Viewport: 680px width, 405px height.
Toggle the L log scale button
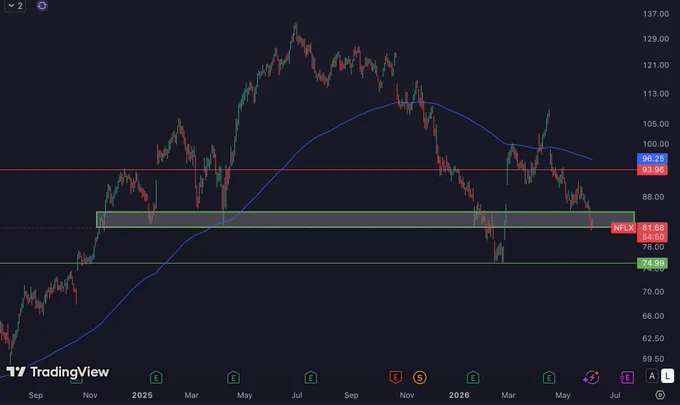click(x=668, y=376)
